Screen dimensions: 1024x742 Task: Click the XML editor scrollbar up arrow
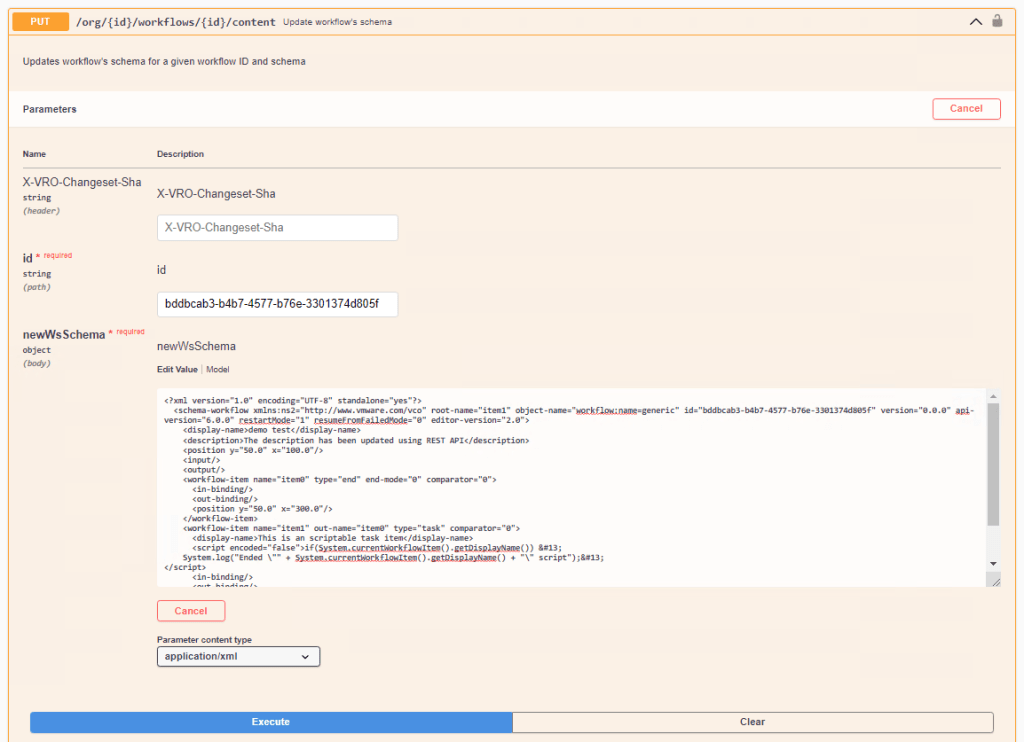click(x=992, y=395)
